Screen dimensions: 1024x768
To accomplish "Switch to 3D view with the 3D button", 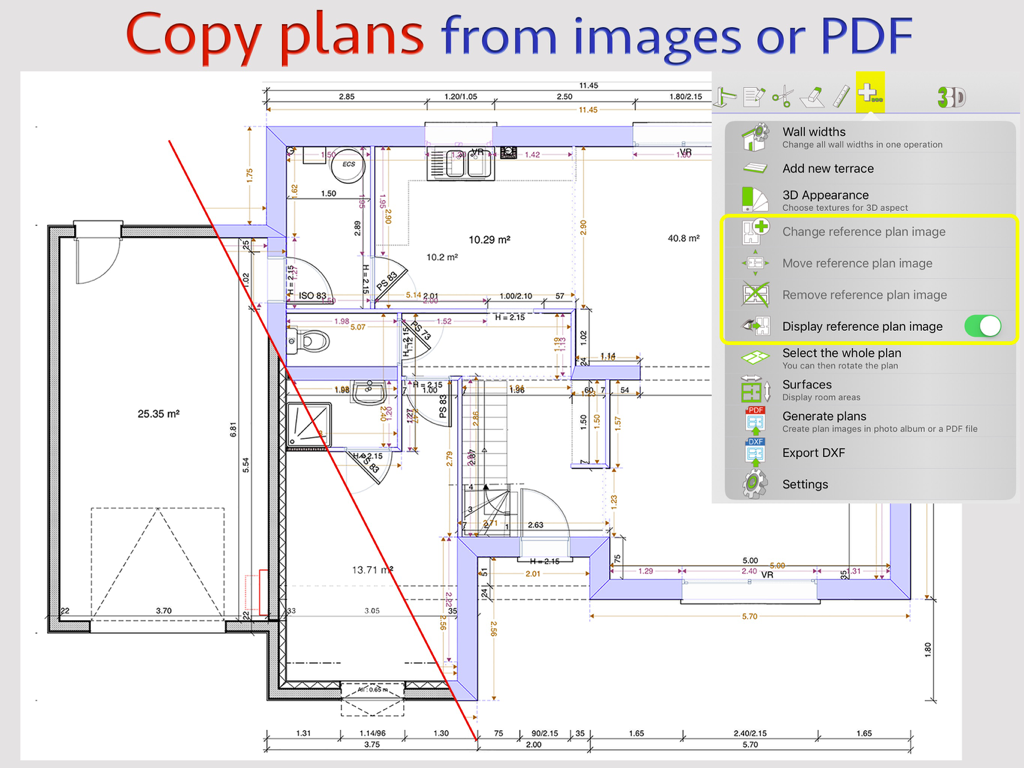I will click(952, 95).
